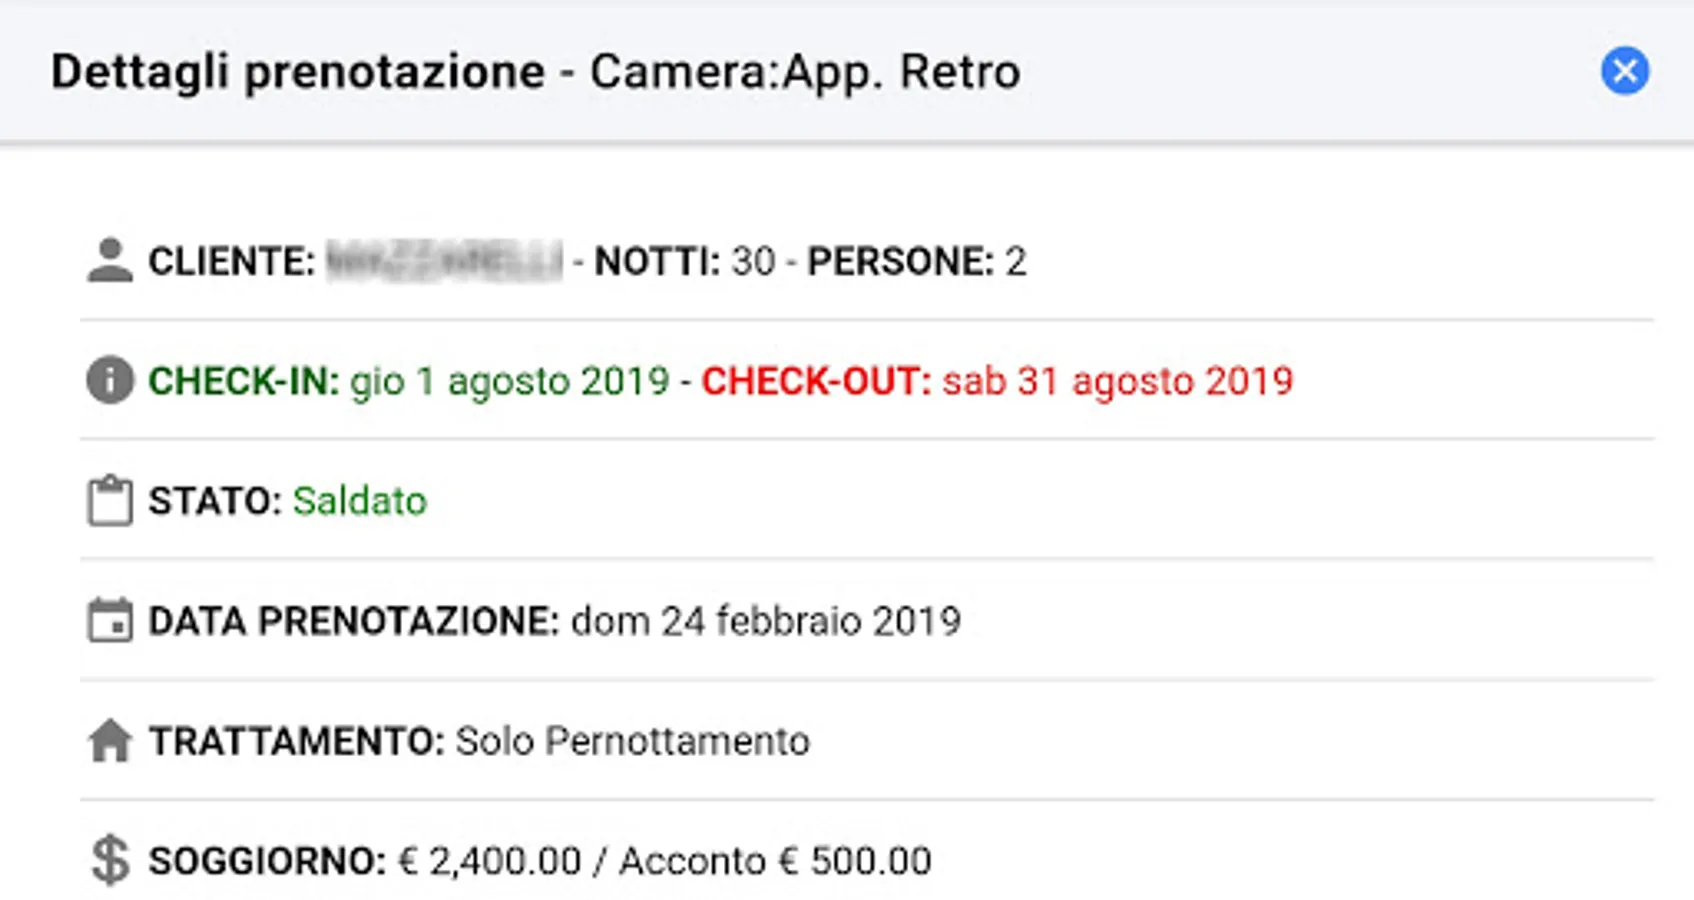Image resolution: width=1694 pixels, height=900 pixels.
Task: Click the Solo Pernottamento treatment value
Action: point(632,741)
